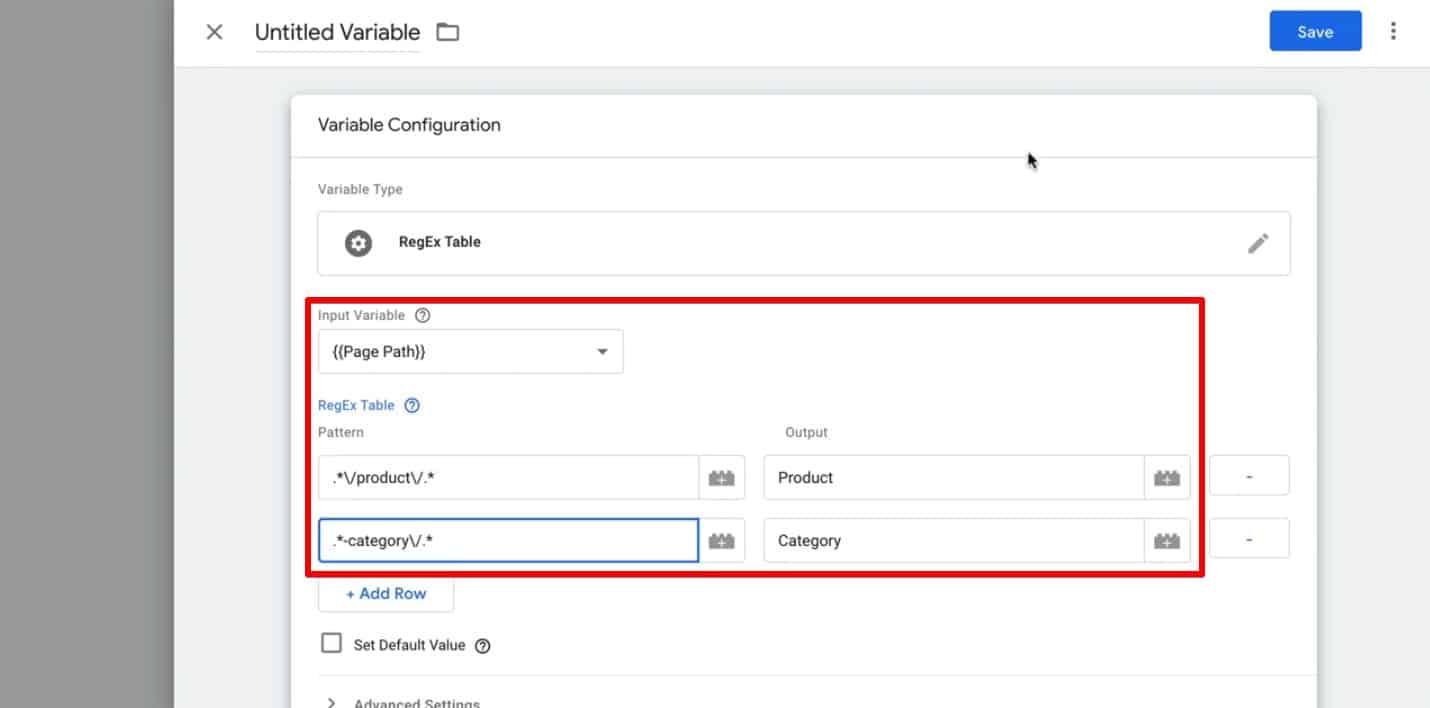Viewport: 1430px width, 708px height.
Task: Remove the Product pattern row with minus button
Action: click(1249, 475)
